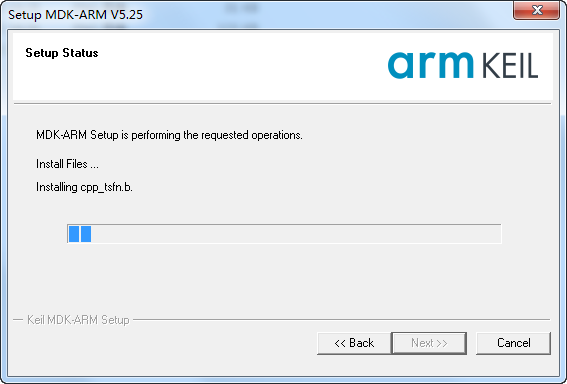Close the Setup MDK-ARM window

tap(537, 10)
